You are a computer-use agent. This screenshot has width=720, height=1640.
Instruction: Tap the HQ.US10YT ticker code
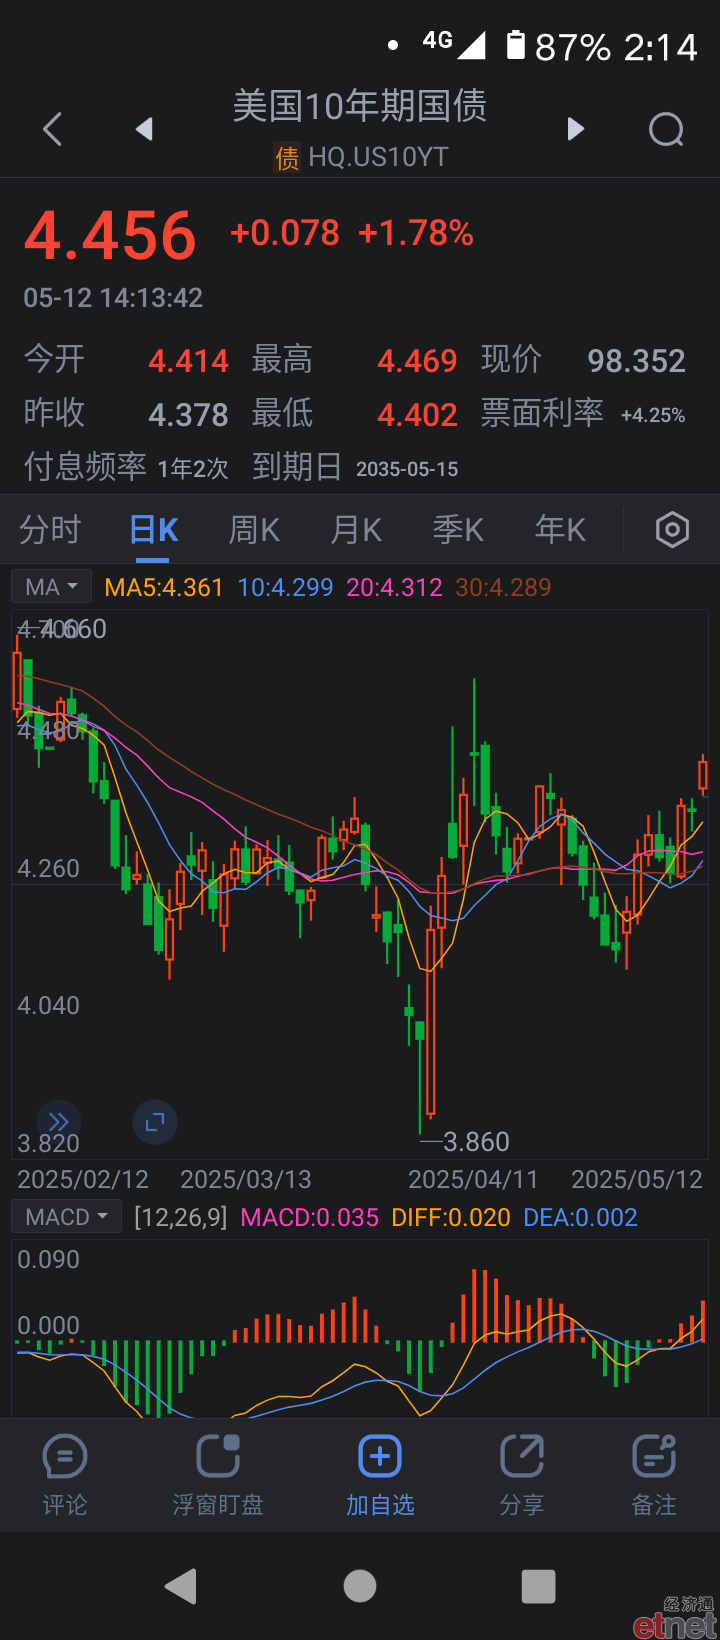(378, 158)
